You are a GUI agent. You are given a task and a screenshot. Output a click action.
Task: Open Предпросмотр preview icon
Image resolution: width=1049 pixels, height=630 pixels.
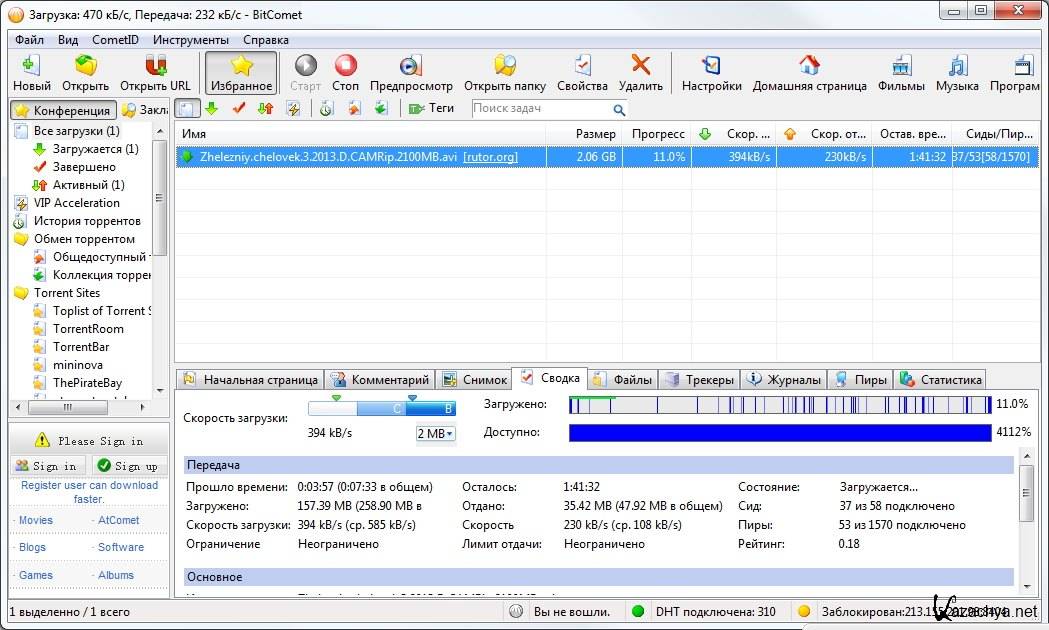point(410,66)
